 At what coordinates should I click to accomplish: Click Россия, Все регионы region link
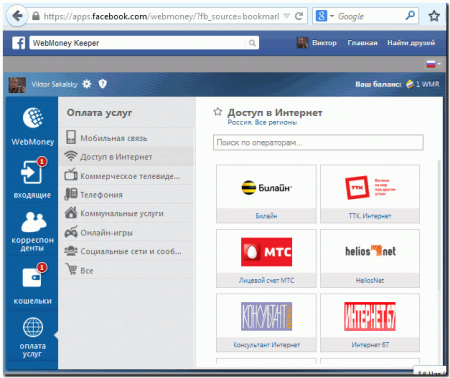(x=262, y=122)
